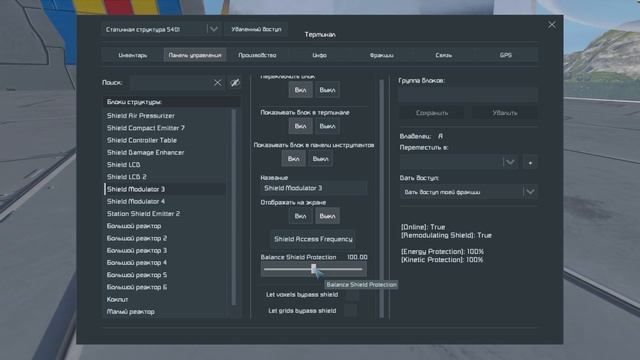
Task: Open the GPS tab
Action: [506, 55]
